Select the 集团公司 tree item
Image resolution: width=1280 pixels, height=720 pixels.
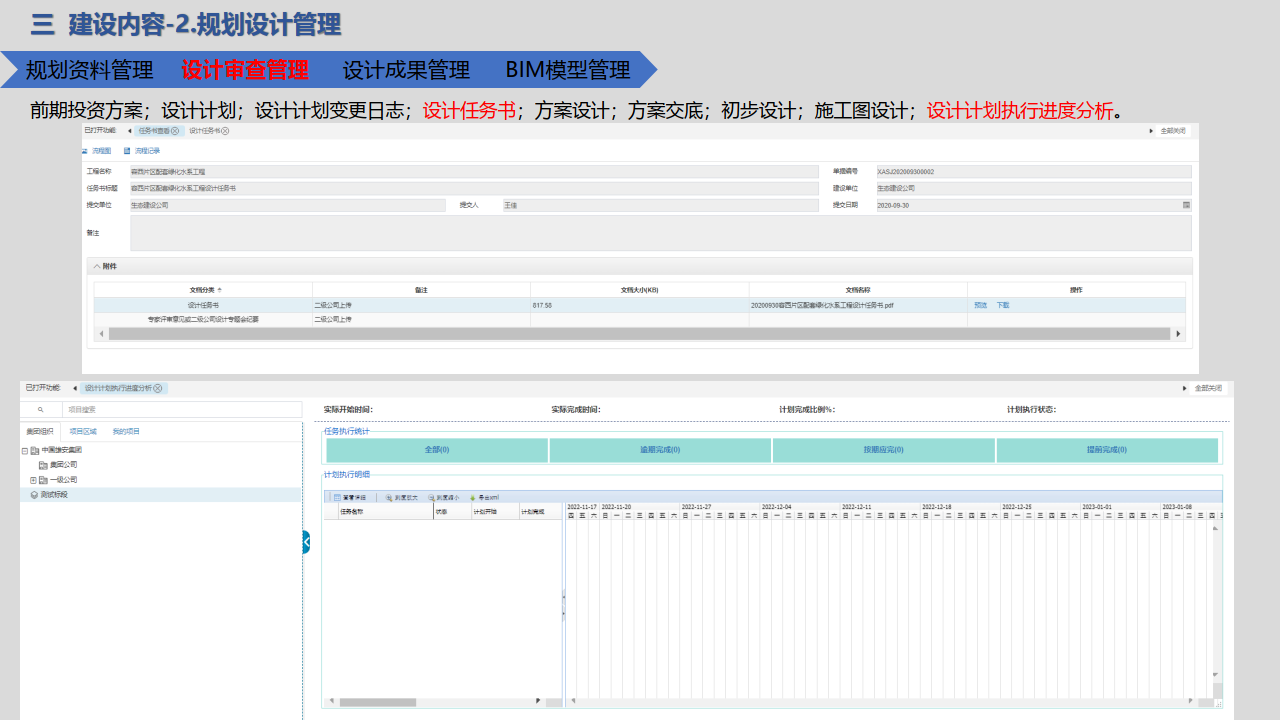pyautogui.click(x=63, y=465)
